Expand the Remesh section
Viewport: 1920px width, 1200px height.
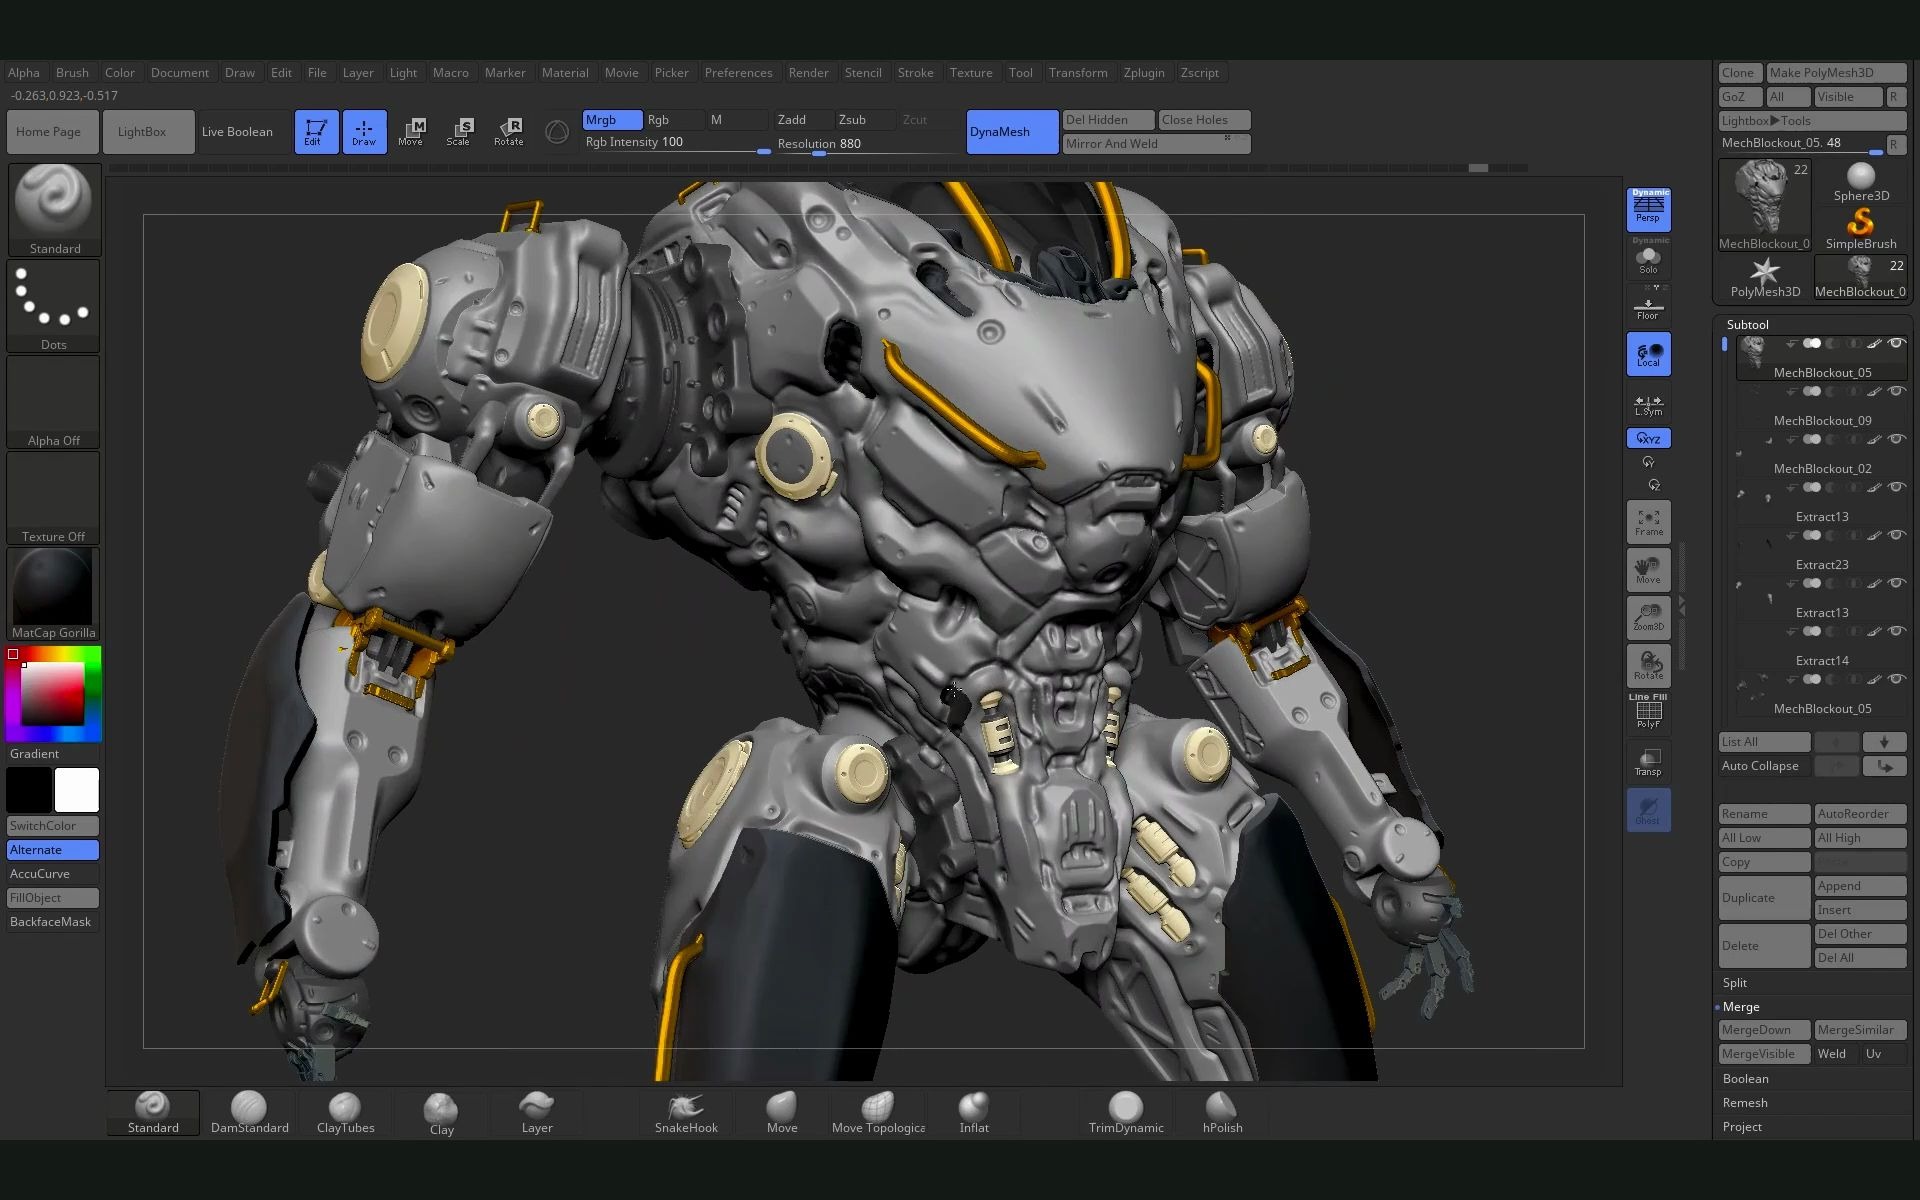tap(1744, 1102)
